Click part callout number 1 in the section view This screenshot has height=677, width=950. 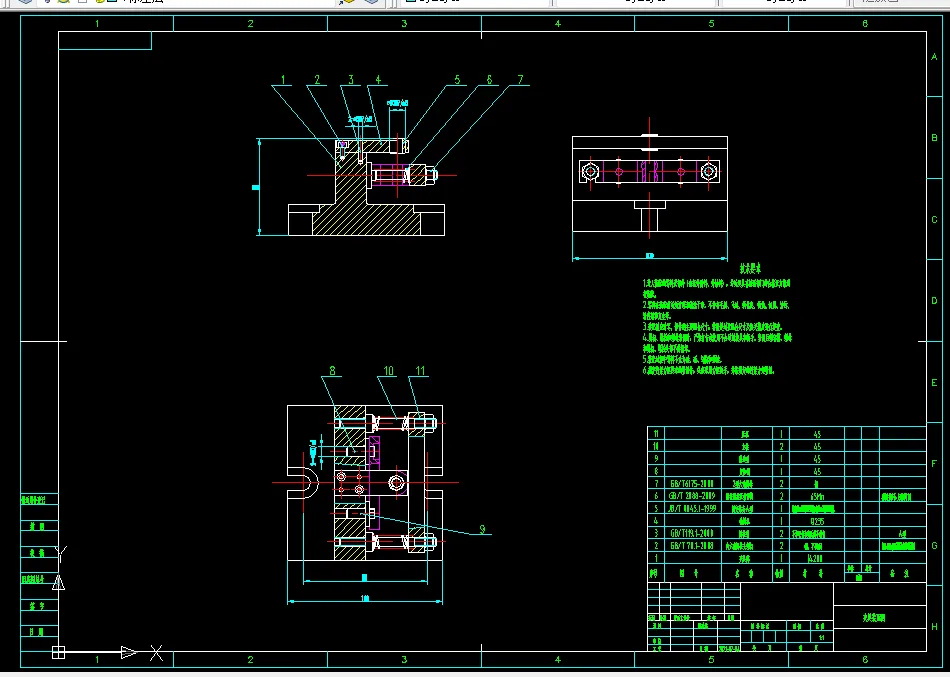[x=283, y=79]
